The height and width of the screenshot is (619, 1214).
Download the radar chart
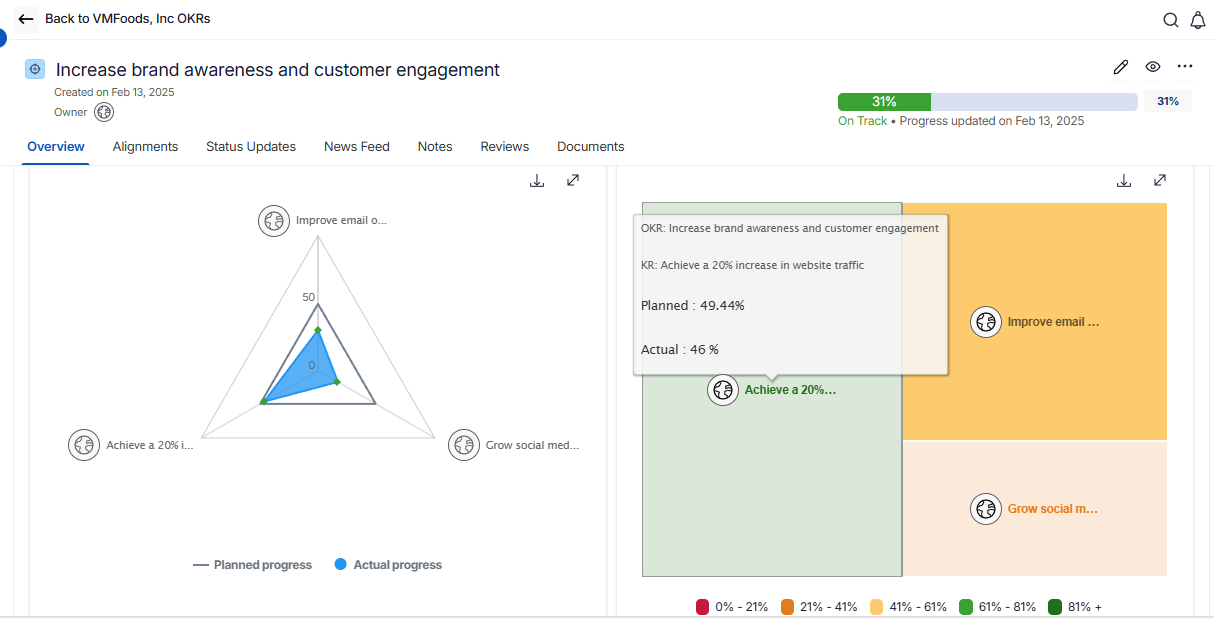[x=537, y=181]
